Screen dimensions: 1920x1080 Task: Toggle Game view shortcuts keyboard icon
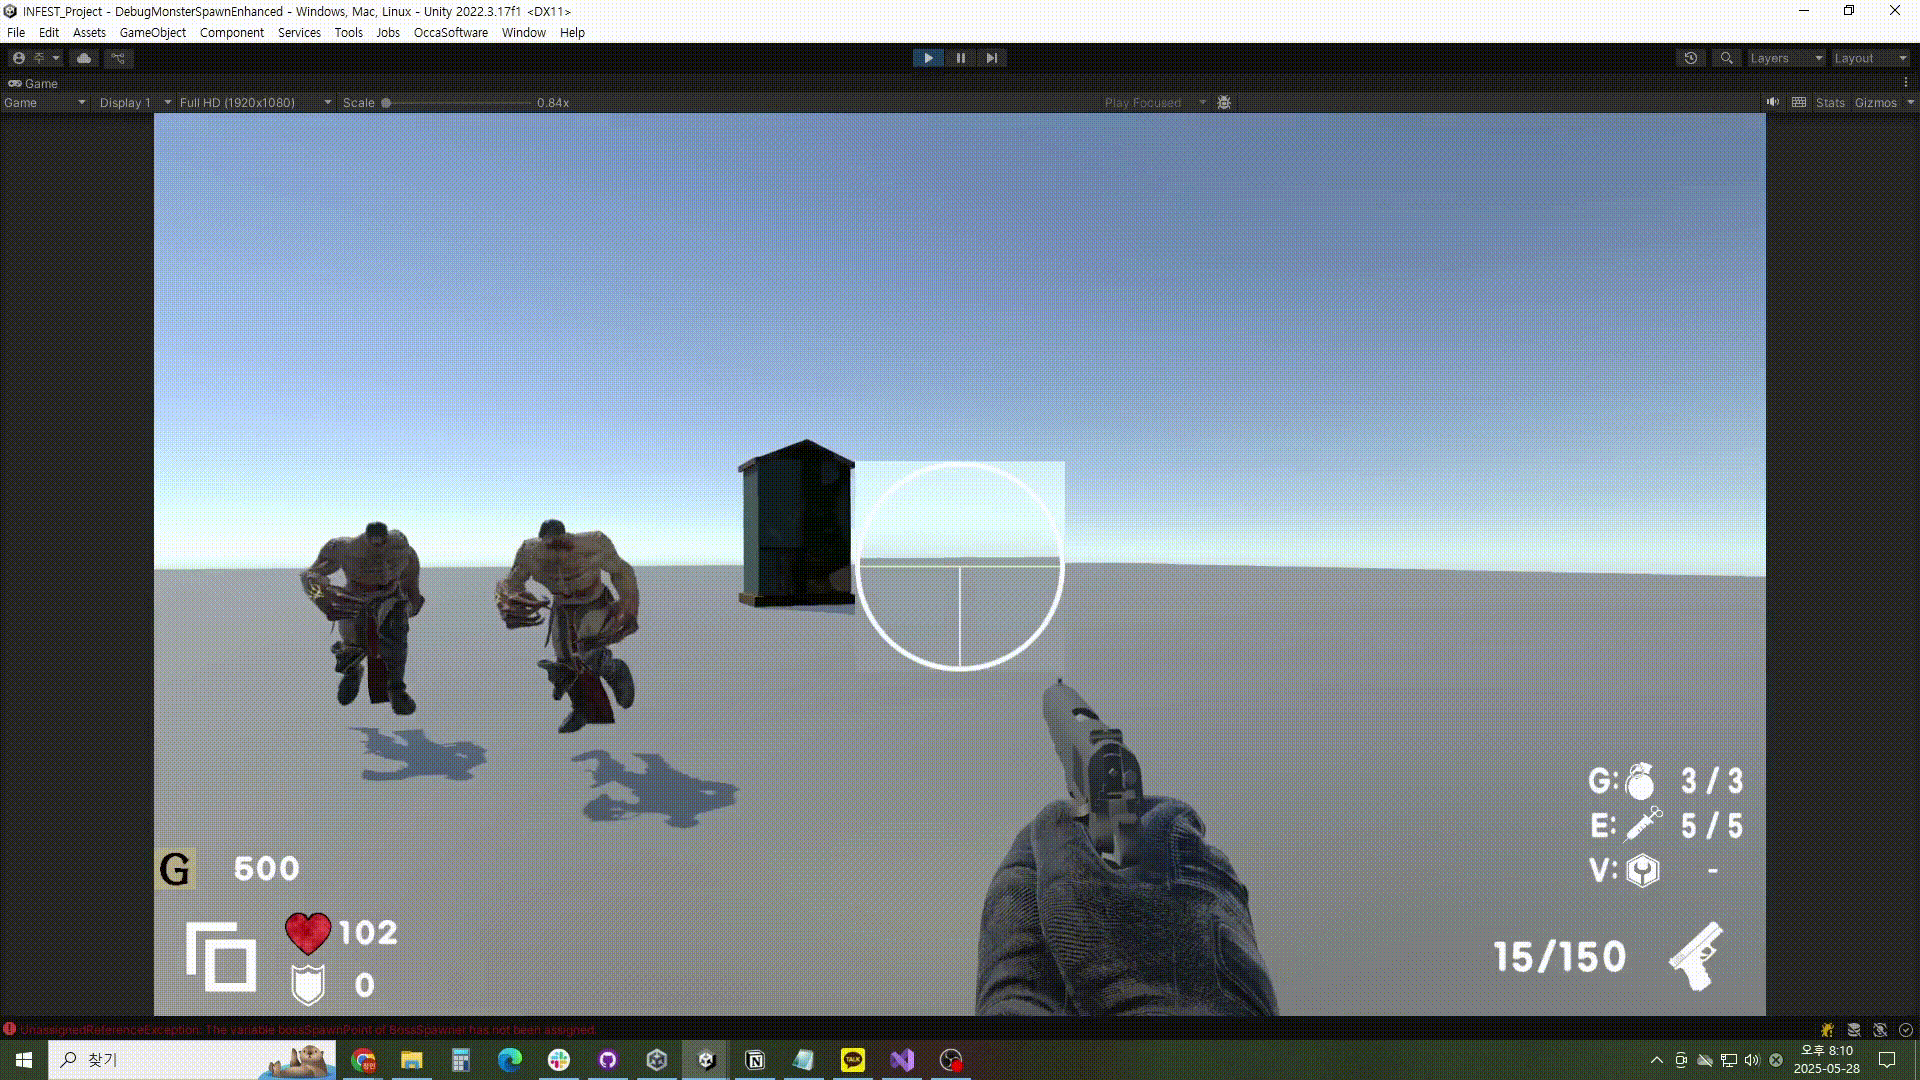[x=1799, y=102]
